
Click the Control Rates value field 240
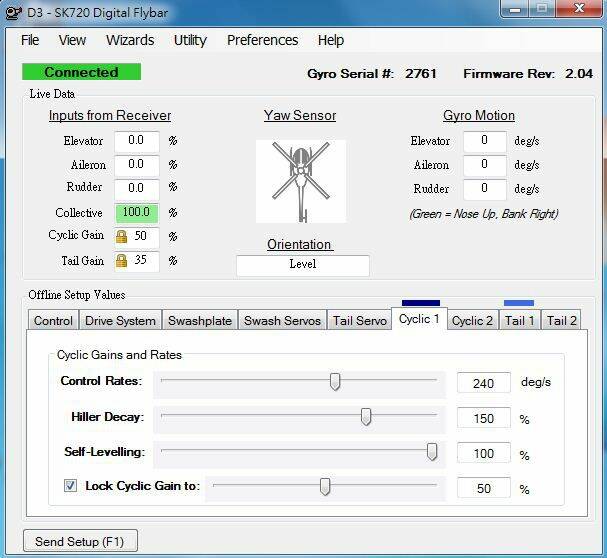coord(484,383)
